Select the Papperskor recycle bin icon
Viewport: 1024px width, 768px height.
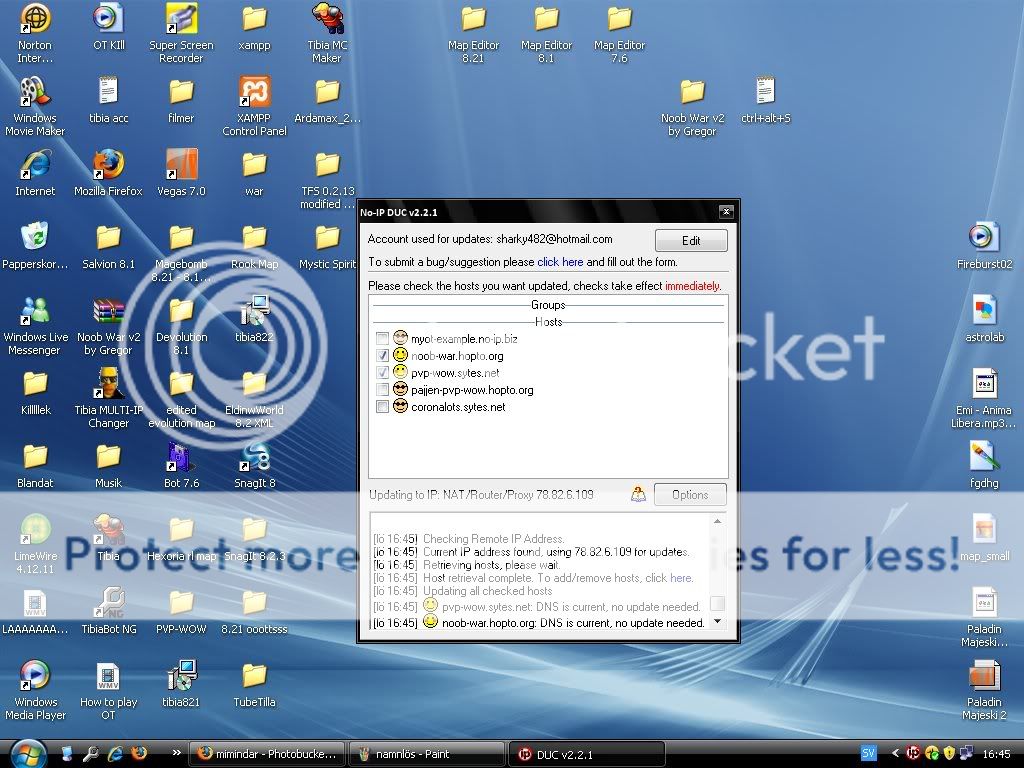point(35,246)
